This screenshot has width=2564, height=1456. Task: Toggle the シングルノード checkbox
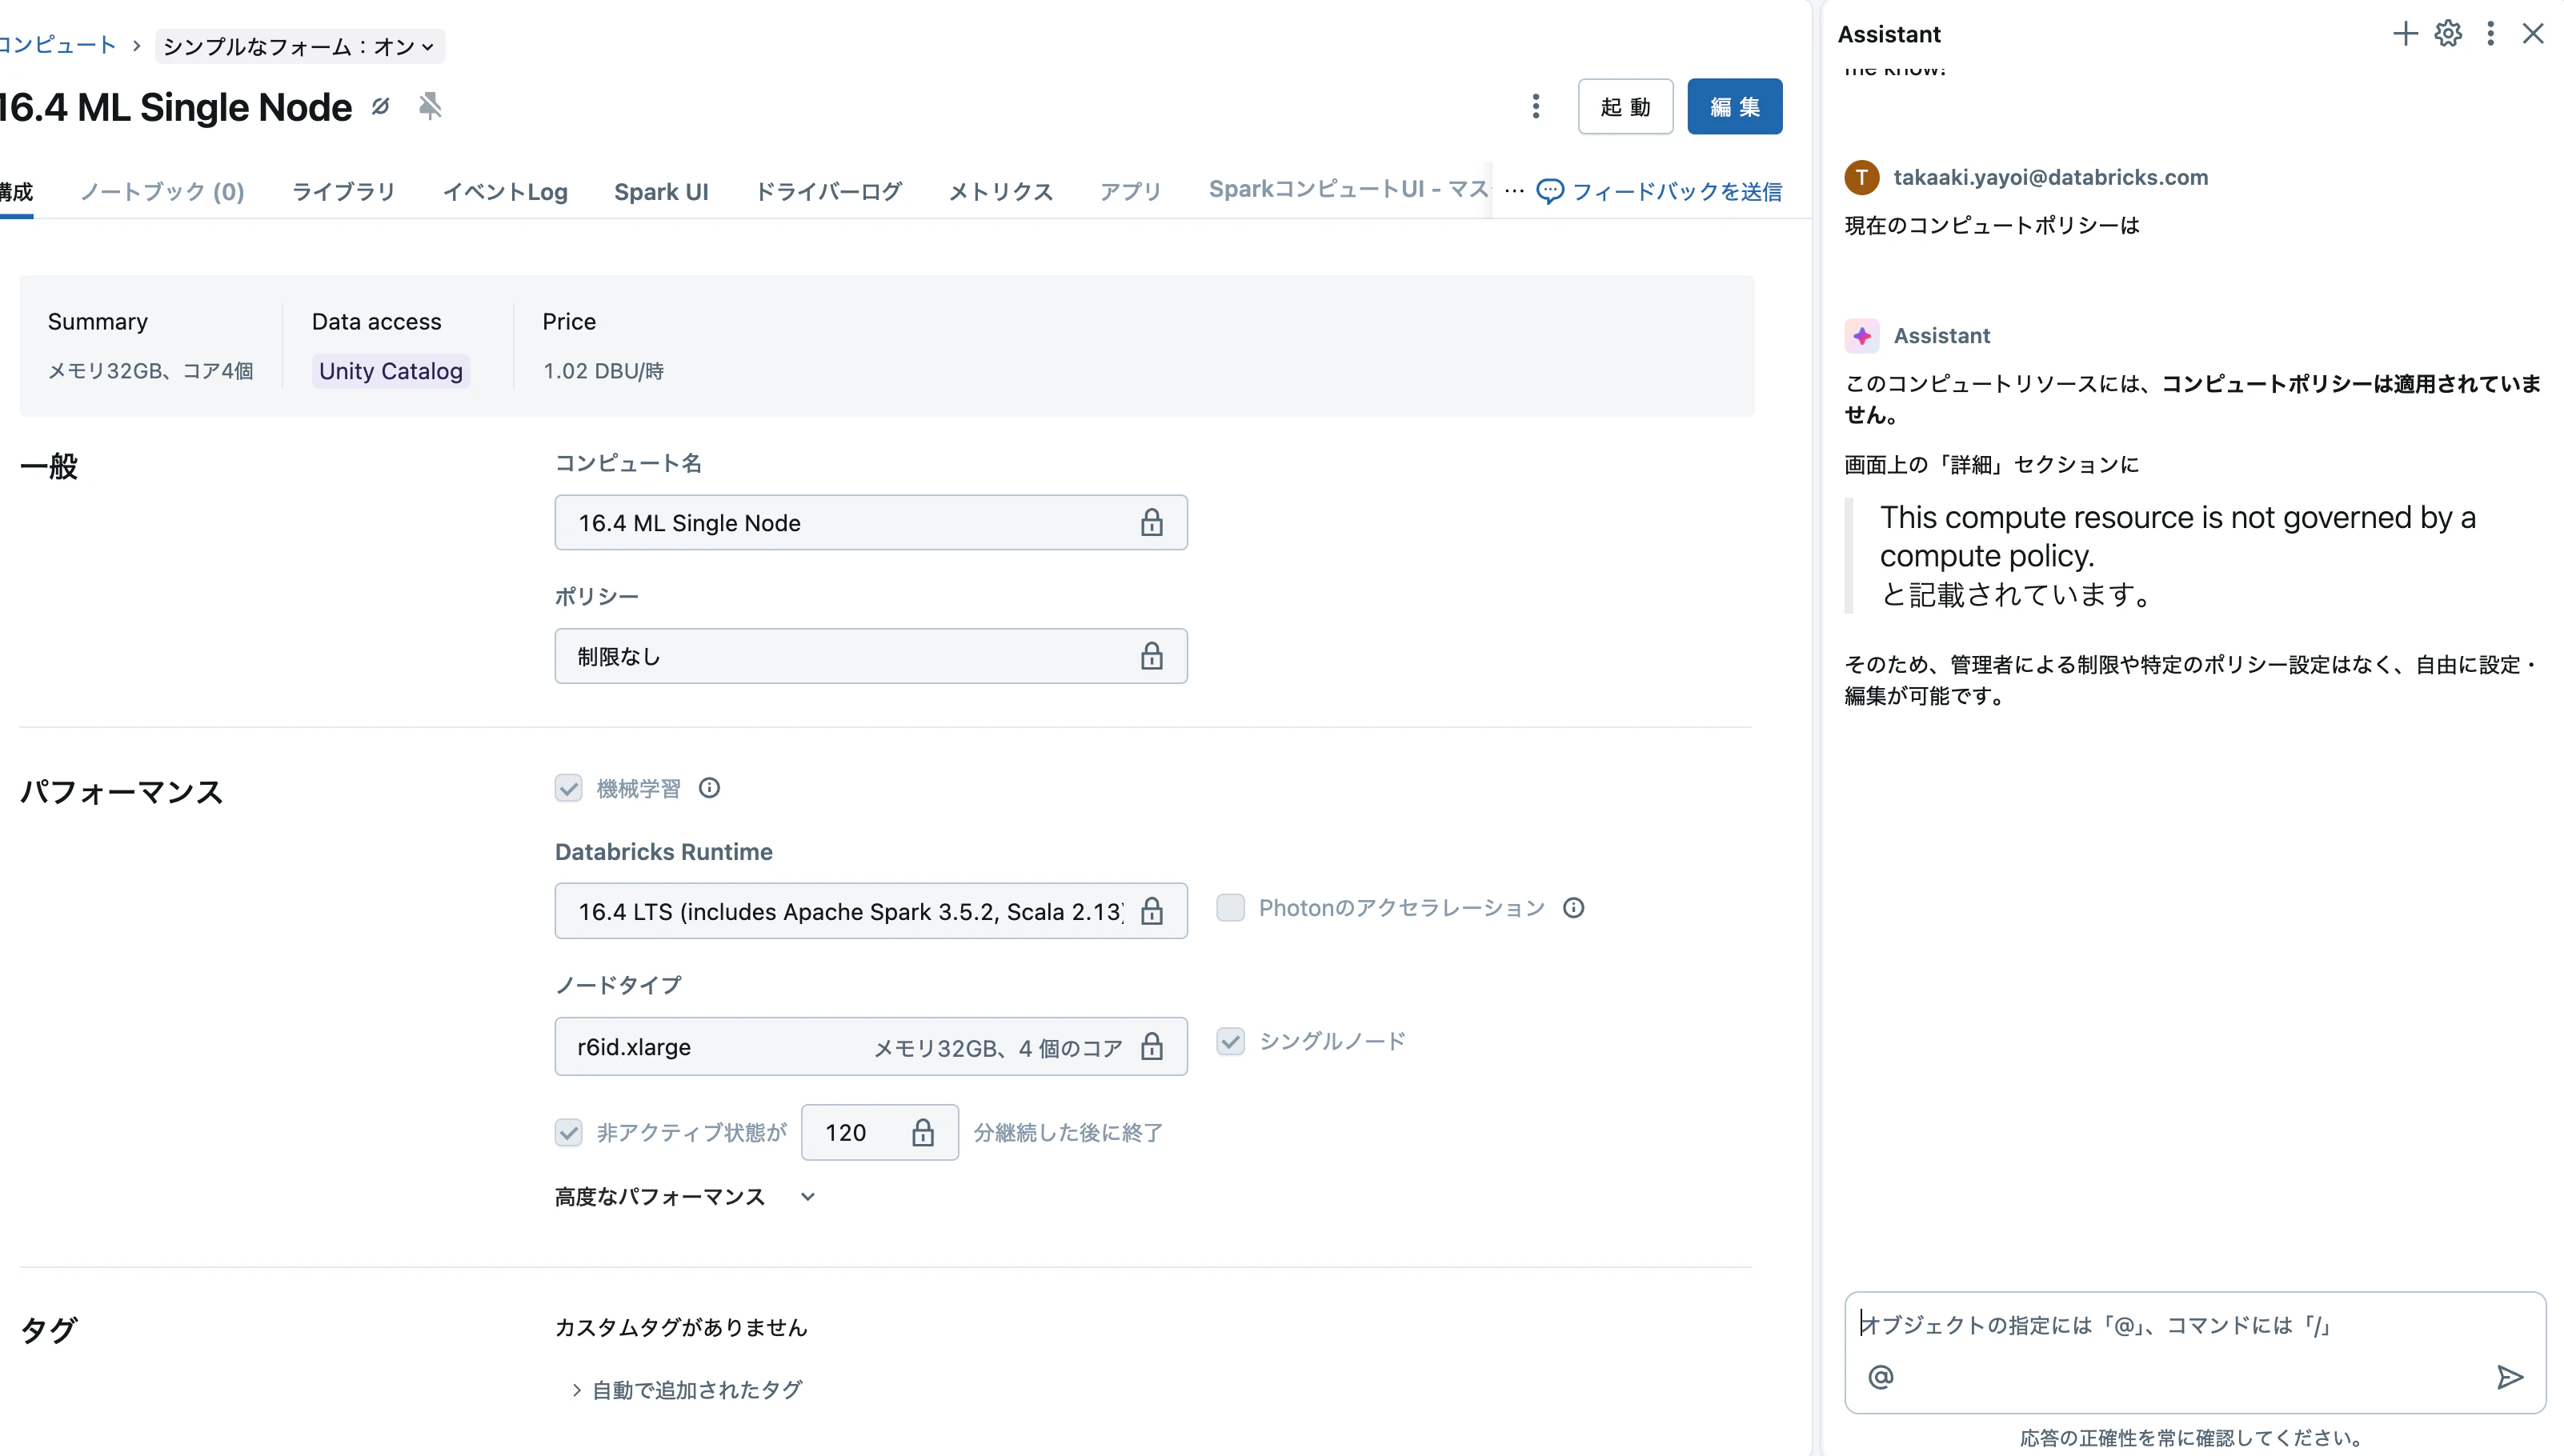(1230, 1041)
